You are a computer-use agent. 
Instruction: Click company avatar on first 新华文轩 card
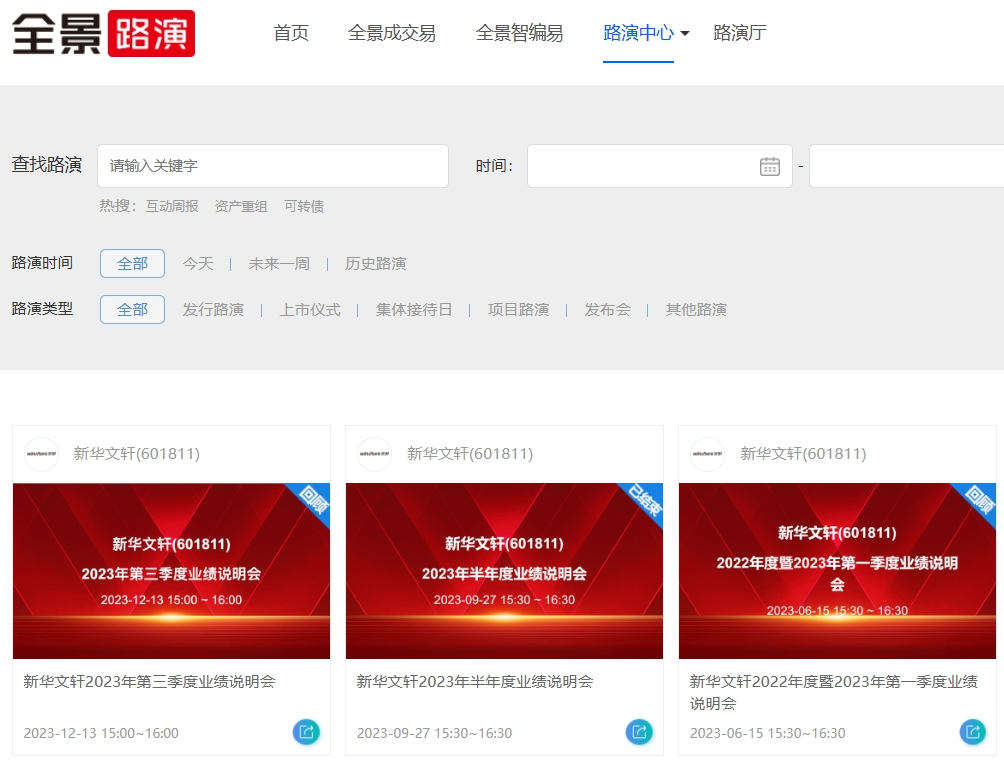click(x=42, y=454)
